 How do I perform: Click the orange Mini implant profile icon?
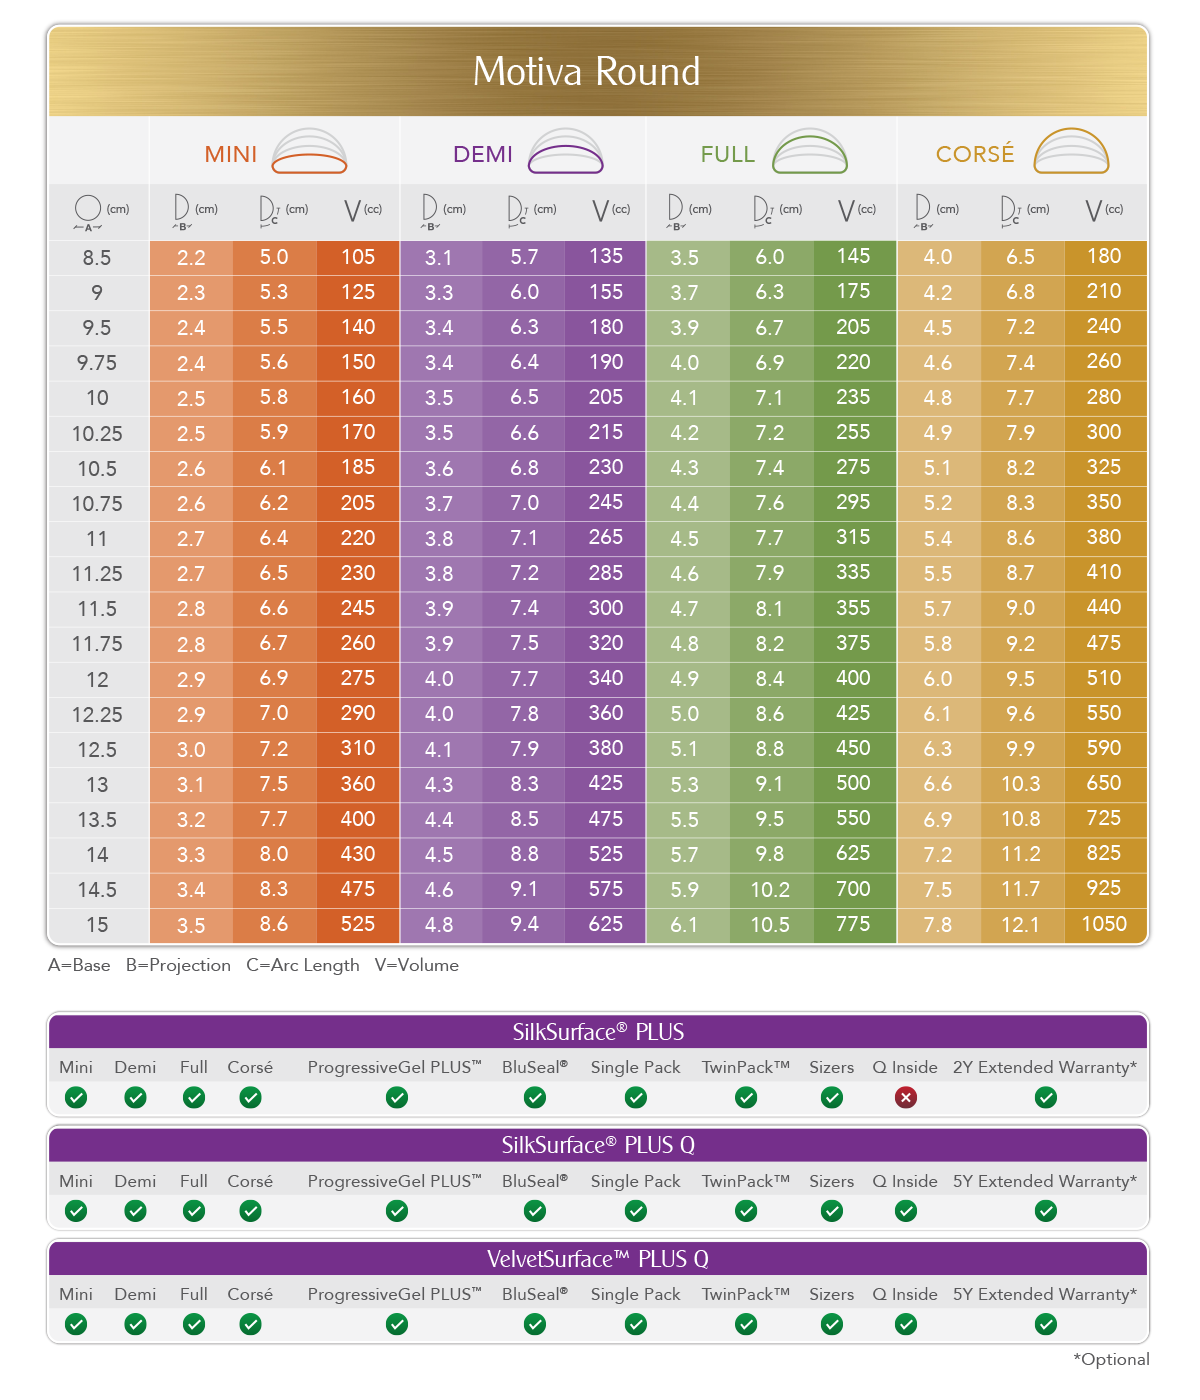309,152
